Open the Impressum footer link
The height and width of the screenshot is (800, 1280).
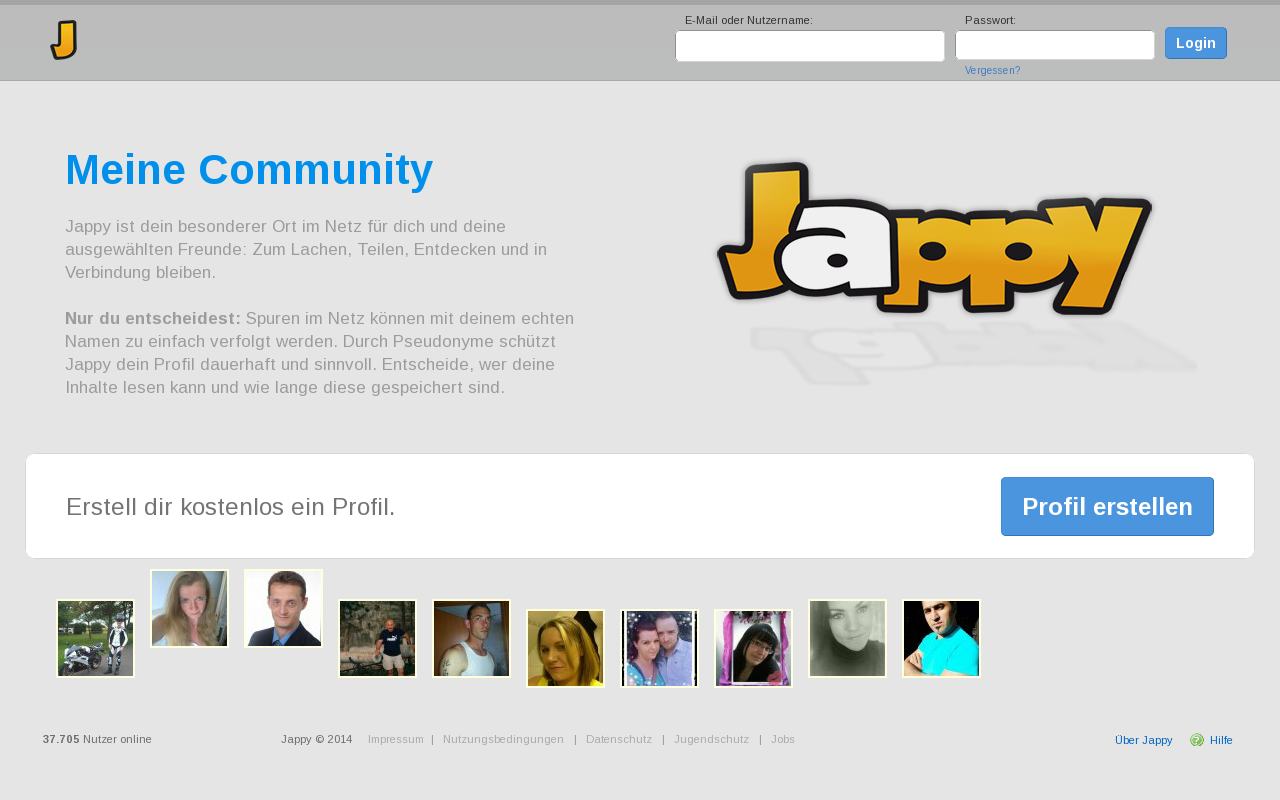396,739
